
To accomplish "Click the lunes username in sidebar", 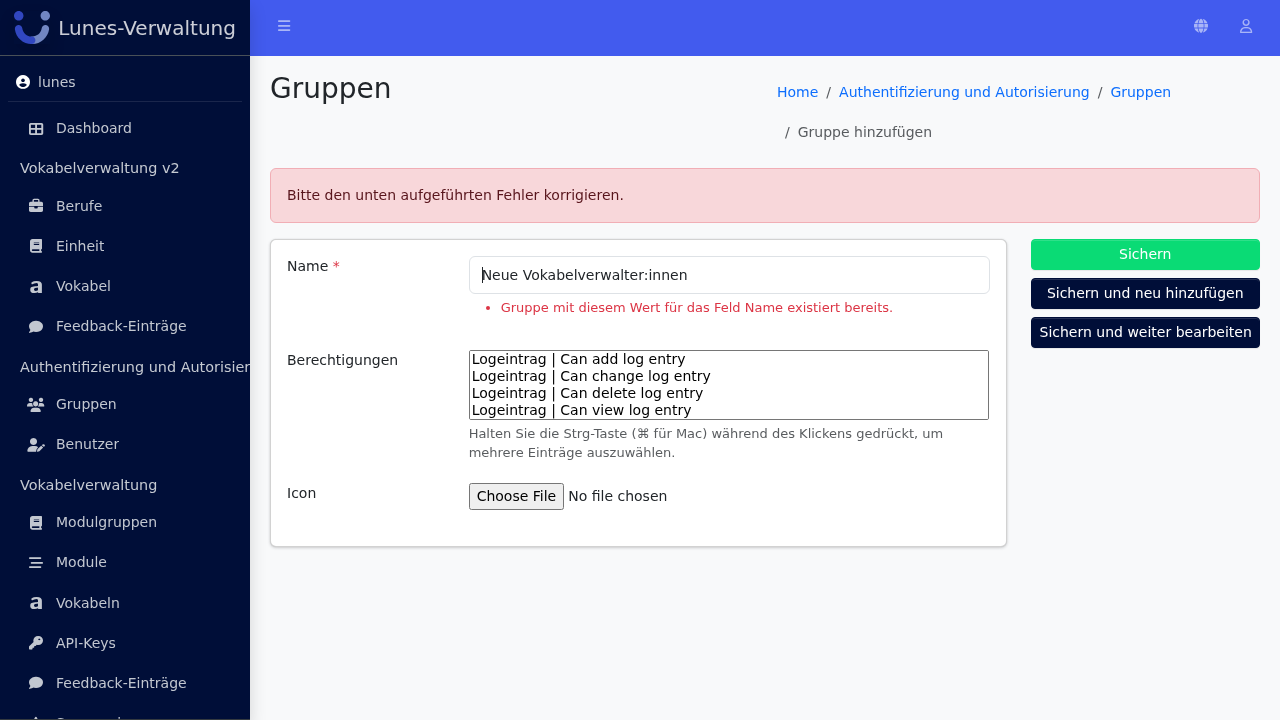I will [x=57, y=82].
